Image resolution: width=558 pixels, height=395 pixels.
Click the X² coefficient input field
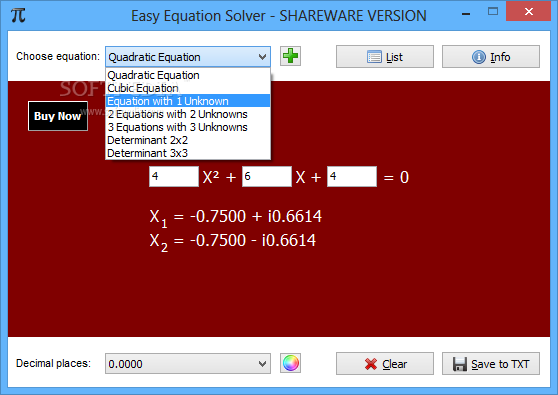[174, 177]
